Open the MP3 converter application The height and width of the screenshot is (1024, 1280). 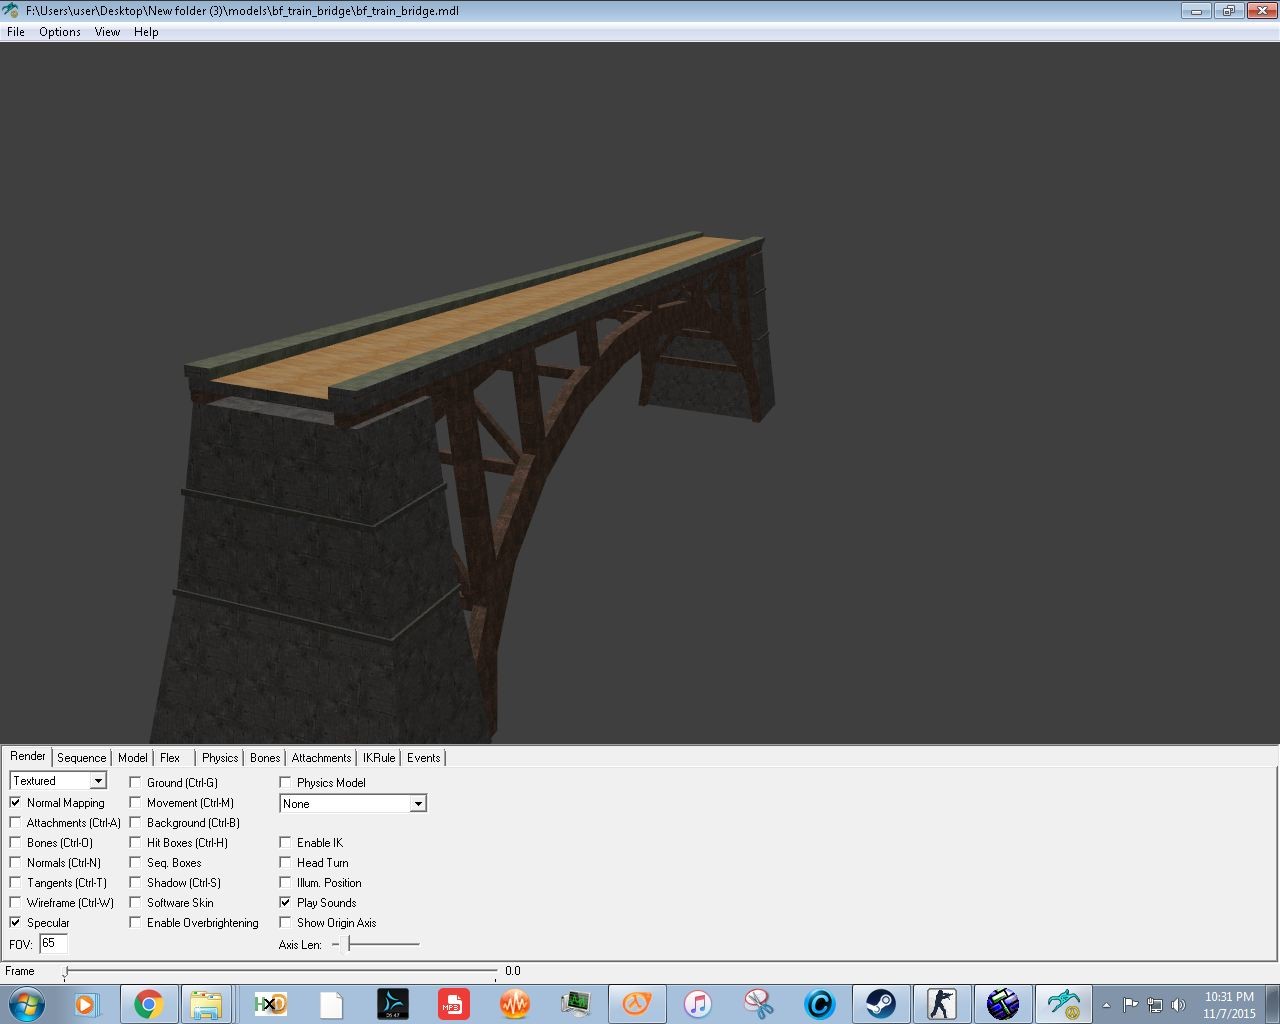point(454,1003)
